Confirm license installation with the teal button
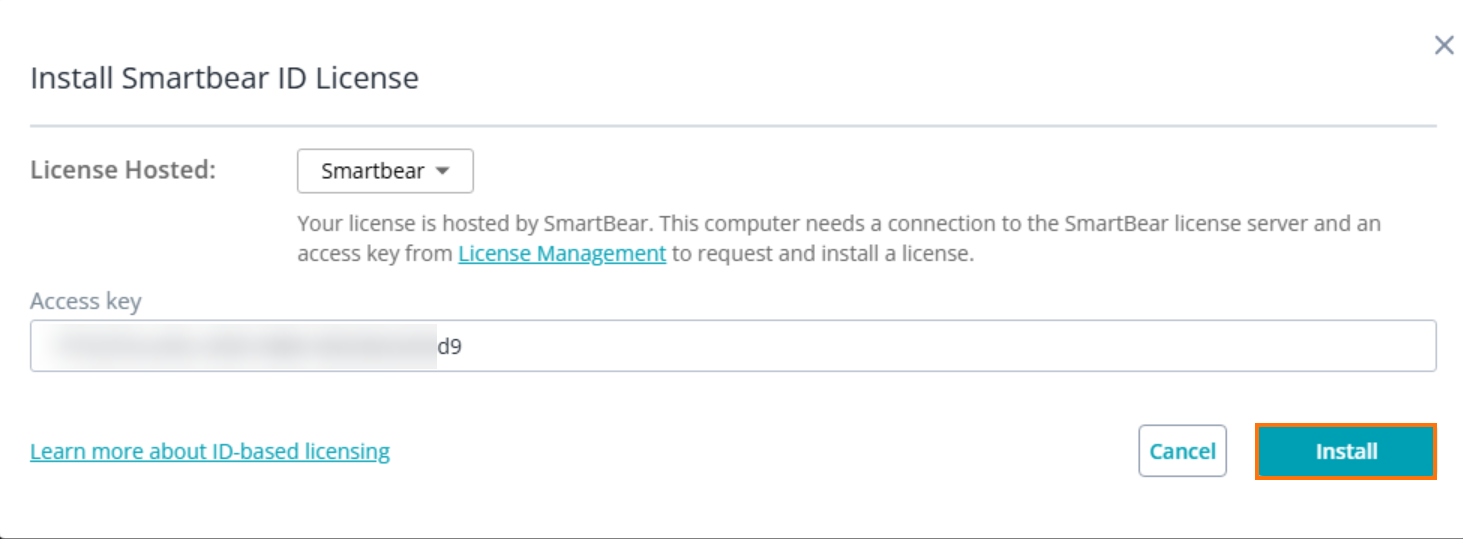Viewport: 1463px width, 539px height. click(x=1345, y=452)
